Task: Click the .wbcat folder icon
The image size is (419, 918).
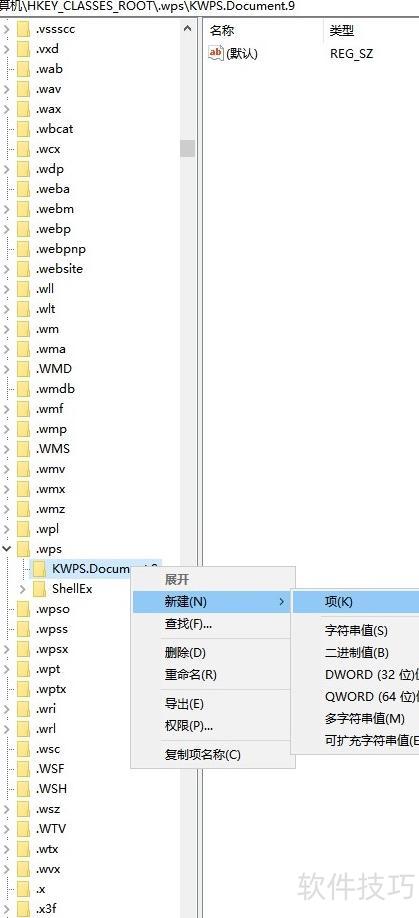Action: click(23, 129)
